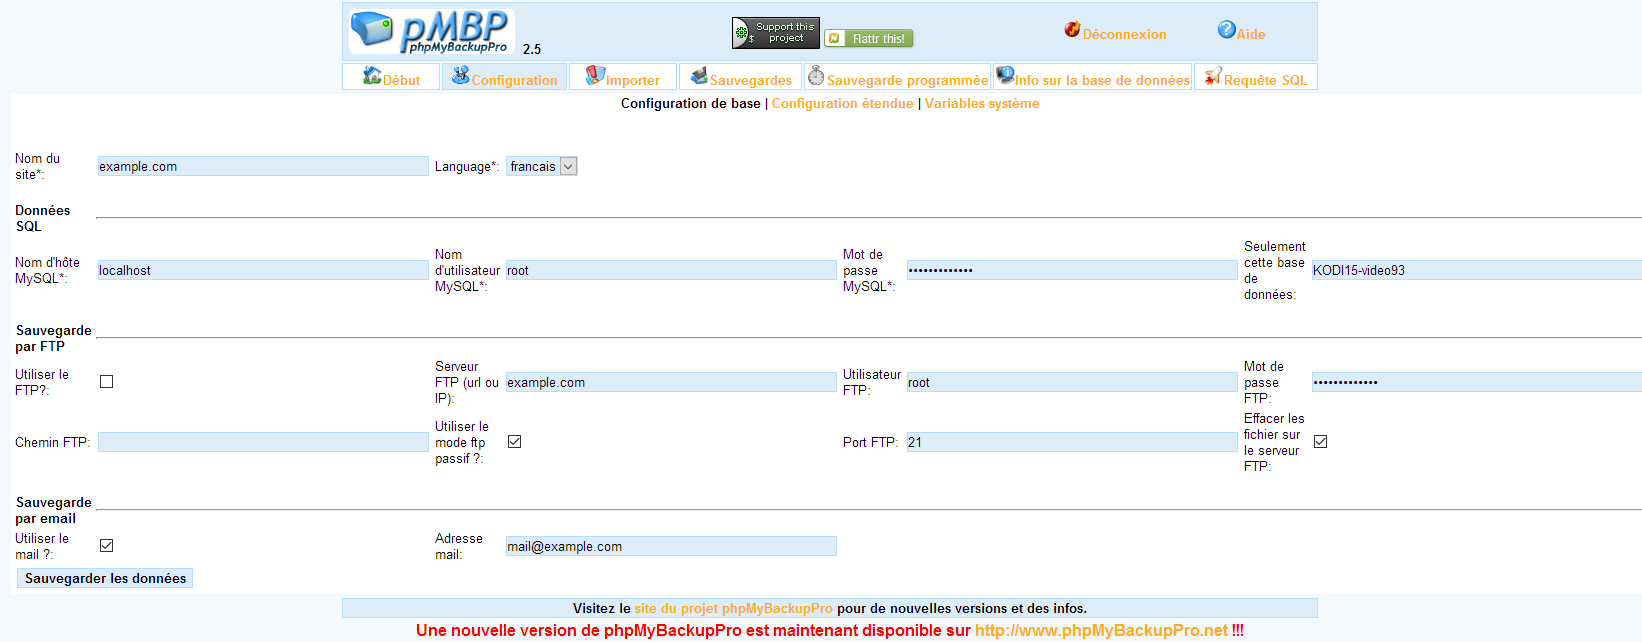Focus the Nom d'hôte MySQL field
This screenshot has width=1642, height=642.
tap(263, 271)
